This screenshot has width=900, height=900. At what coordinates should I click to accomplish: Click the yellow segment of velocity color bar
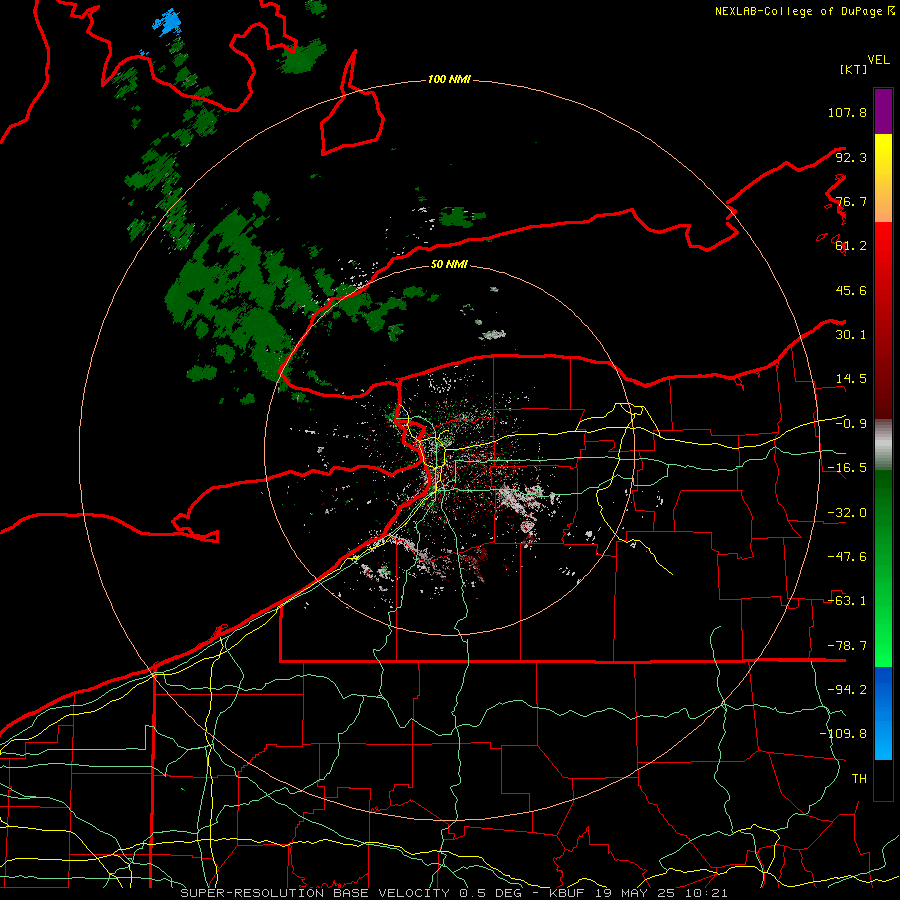pos(883,178)
